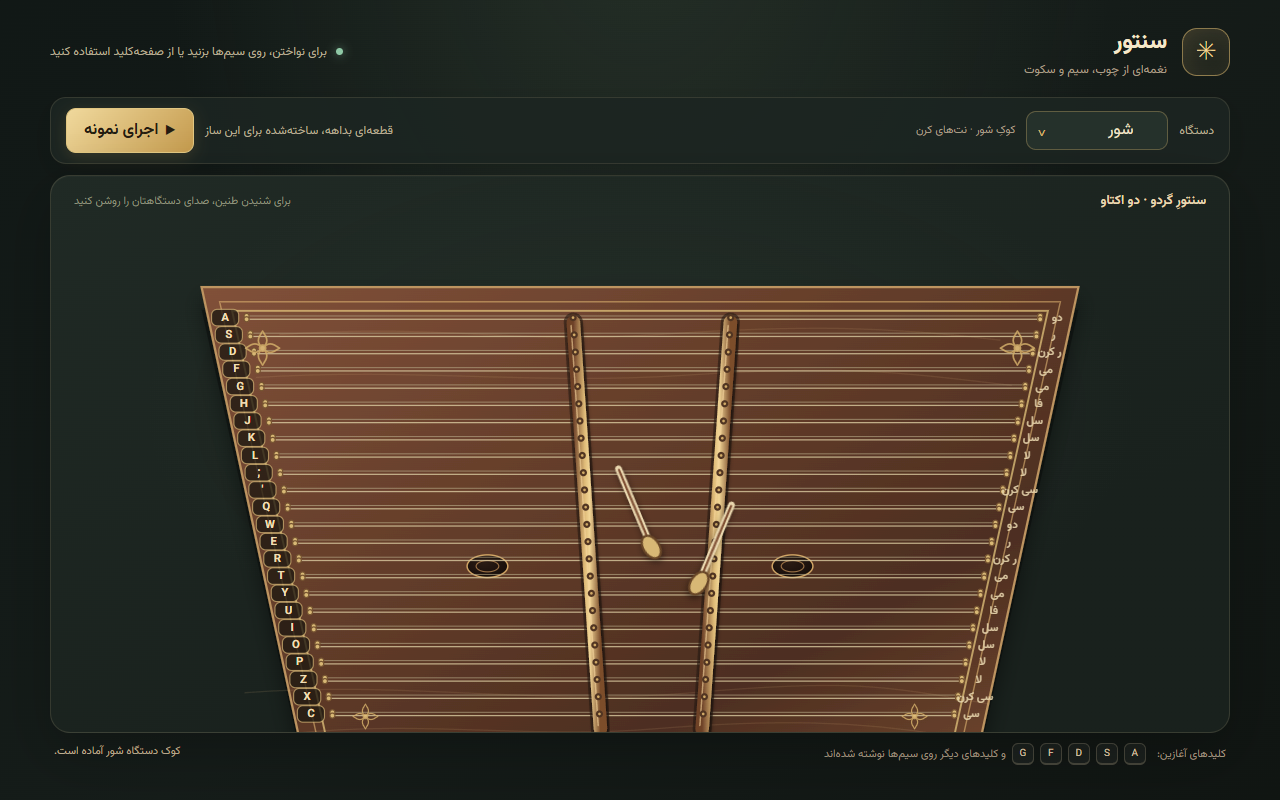Click the subtitle نغمه‌ای از چوب، سیم و سکوت

pyautogui.click(x=1095, y=69)
